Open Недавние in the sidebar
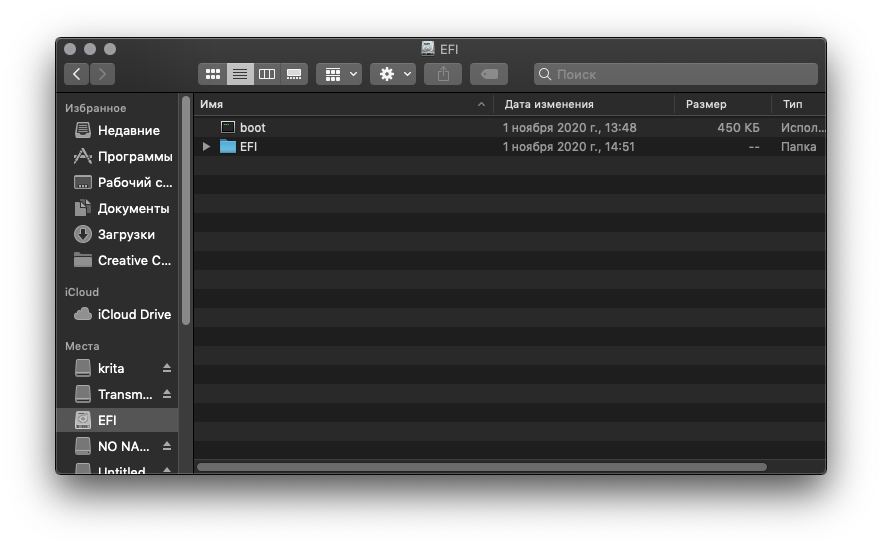Screen dimensions: 882x548 coord(118,131)
